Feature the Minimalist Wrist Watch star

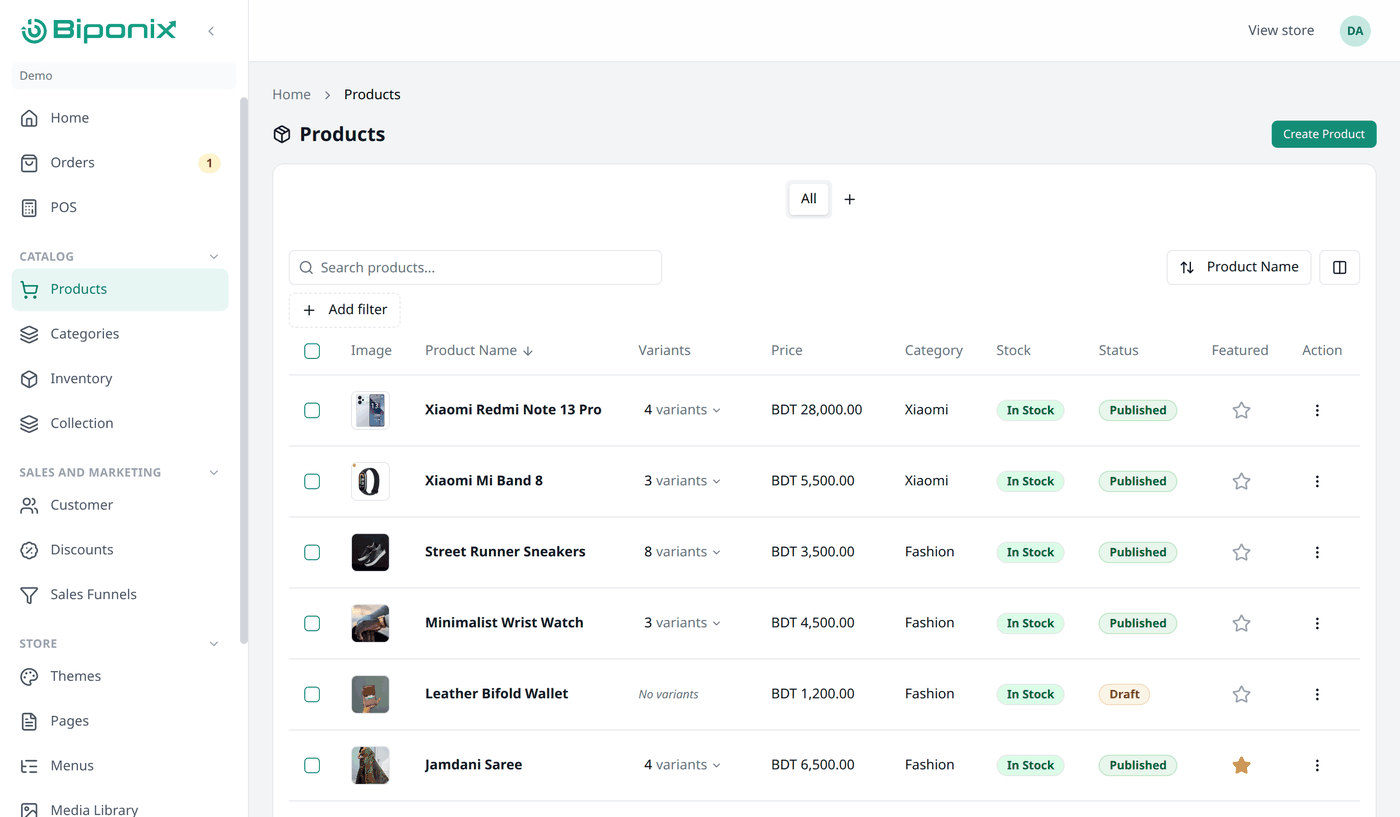[x=1241, y=623]
